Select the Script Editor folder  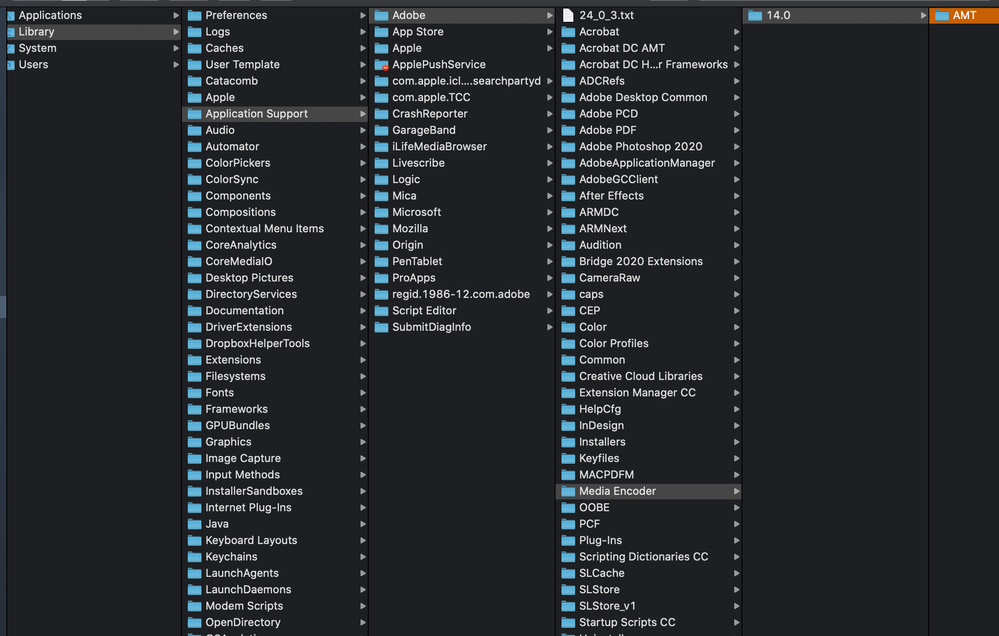point(463,311)
